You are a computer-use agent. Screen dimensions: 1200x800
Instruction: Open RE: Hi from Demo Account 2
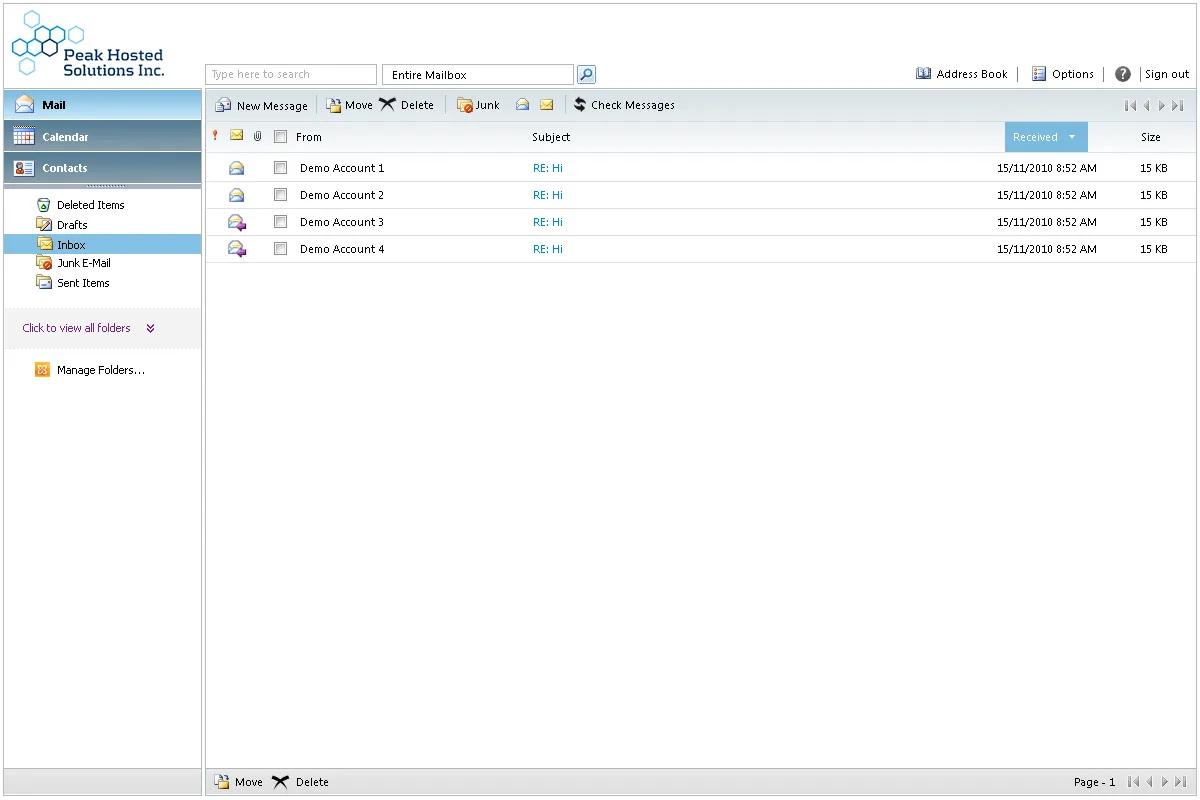point(548,195)
